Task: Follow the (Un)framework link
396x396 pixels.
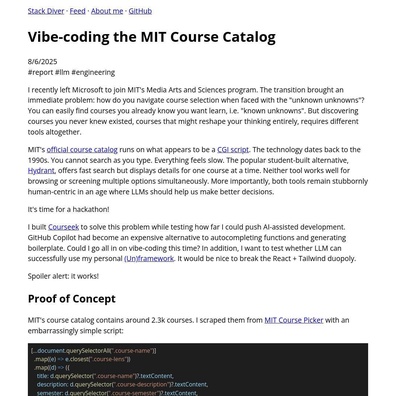Action: point(149,259)
